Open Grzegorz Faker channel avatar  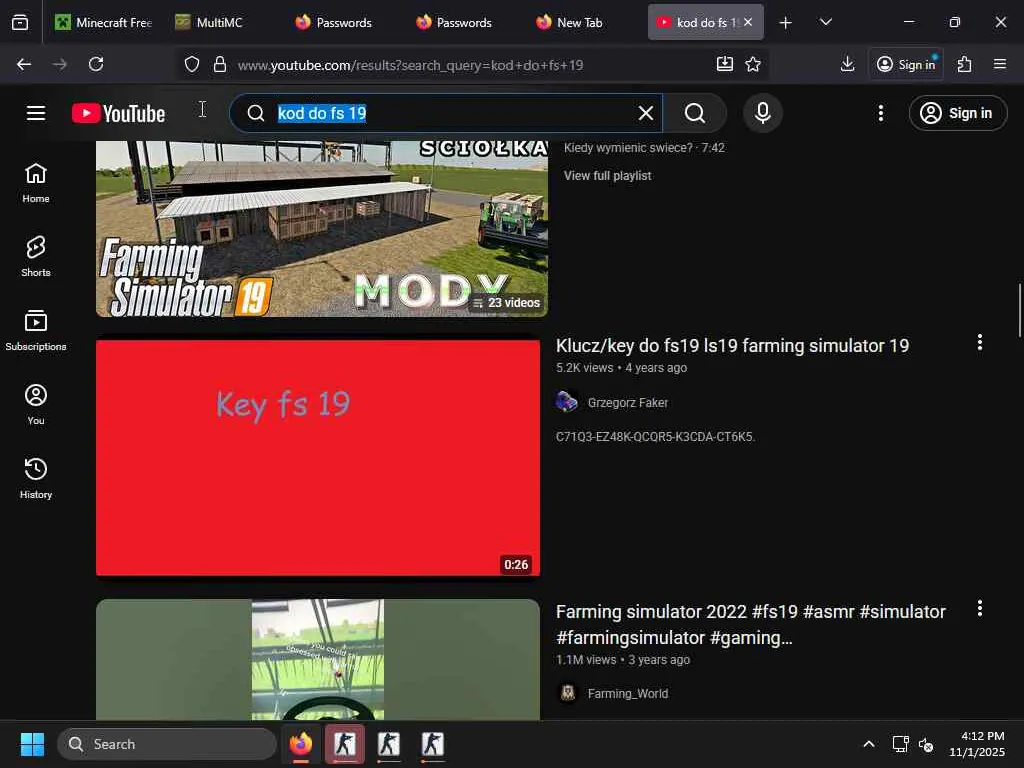pyautogui.click(x=567, y=402)
